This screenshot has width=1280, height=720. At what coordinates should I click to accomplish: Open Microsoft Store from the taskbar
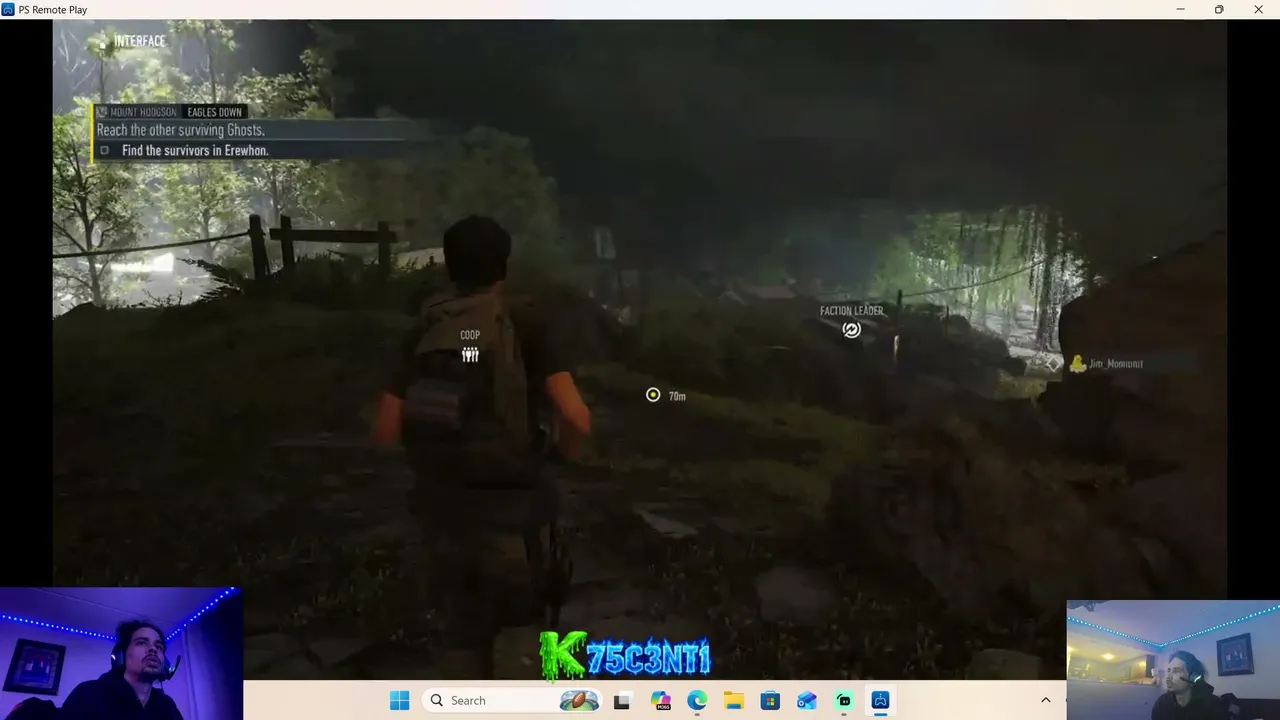pyautogui.click(x=770, y=700)
